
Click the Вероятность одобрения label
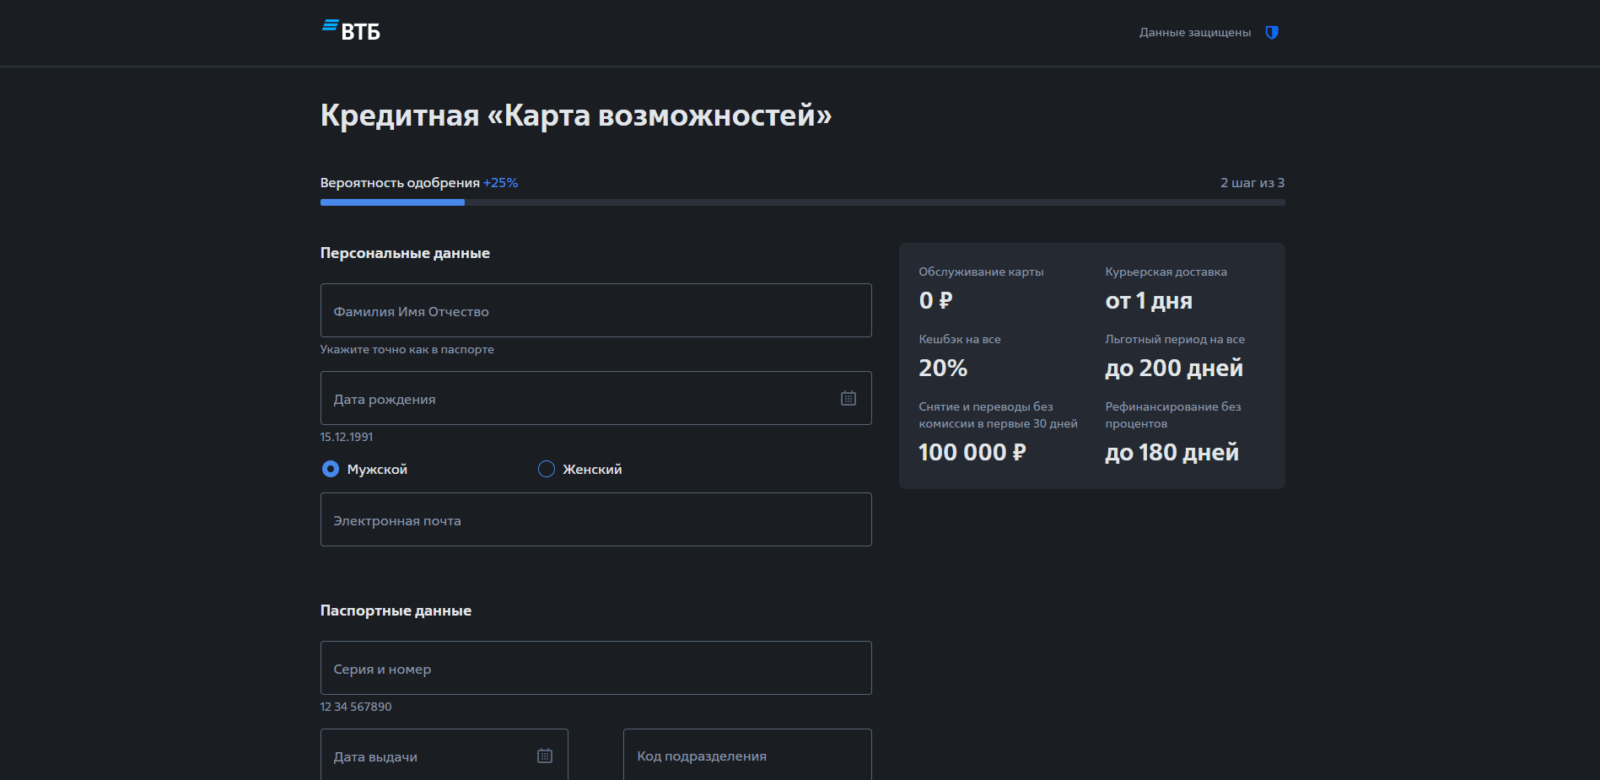coord(400,183)
